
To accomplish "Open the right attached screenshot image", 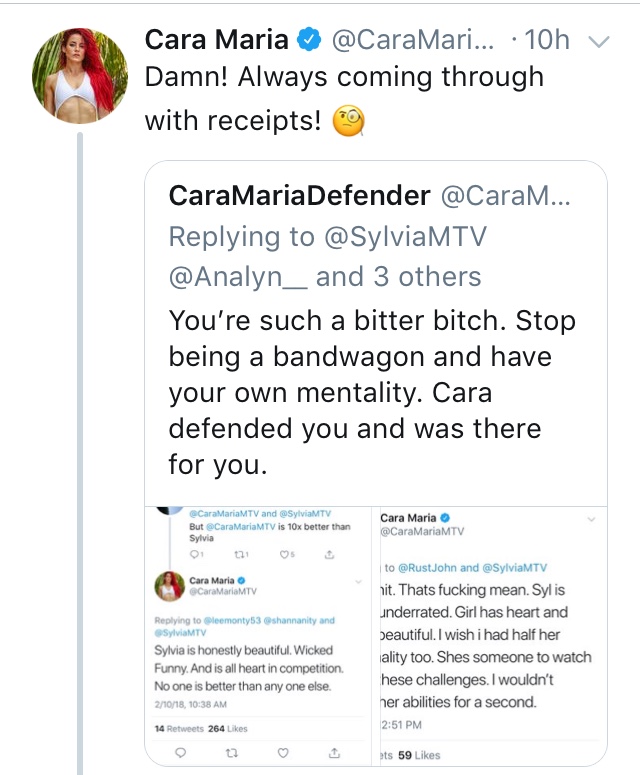I will [x=490, y=636].
